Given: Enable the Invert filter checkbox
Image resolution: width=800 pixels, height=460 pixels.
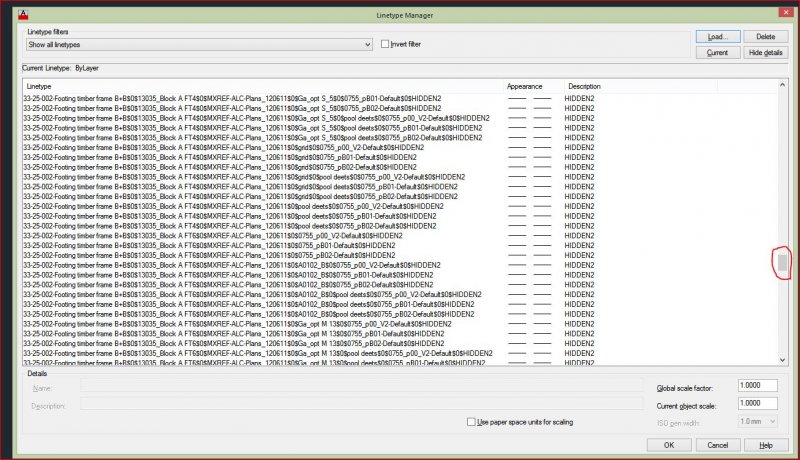Looking at the screenshot, I should coord(385,44).
